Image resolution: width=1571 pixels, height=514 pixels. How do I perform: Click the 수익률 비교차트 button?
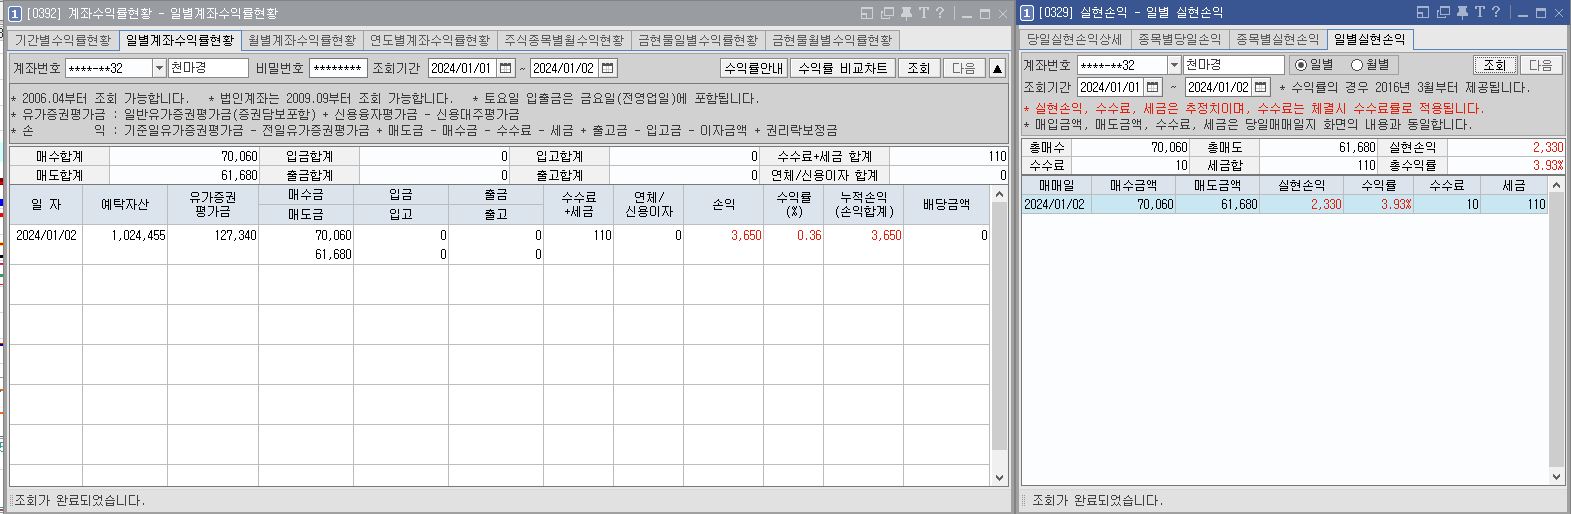(x=843, y=68)
